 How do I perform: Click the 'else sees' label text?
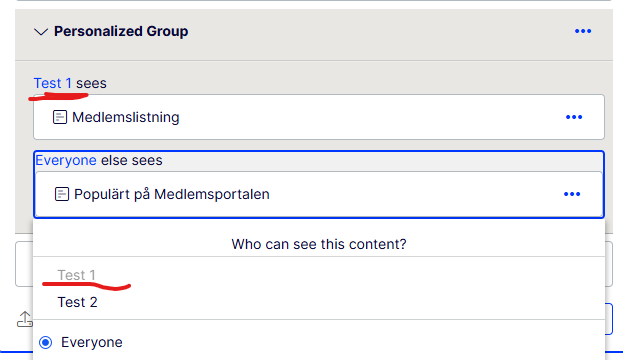[132, 160]
